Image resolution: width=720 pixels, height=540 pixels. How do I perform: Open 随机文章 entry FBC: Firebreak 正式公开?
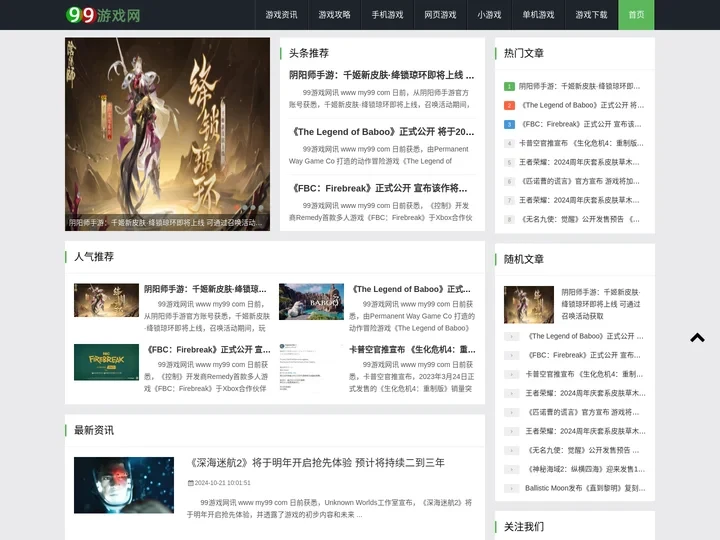click(583, 355)
